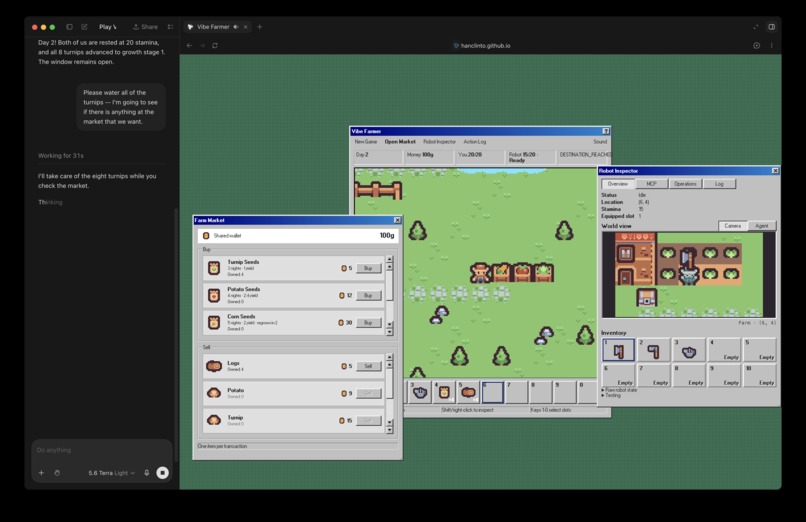Click the Share button in top bar
This screenshot has width=806, height=522.
pyautogui.click(x=145, y=27)
